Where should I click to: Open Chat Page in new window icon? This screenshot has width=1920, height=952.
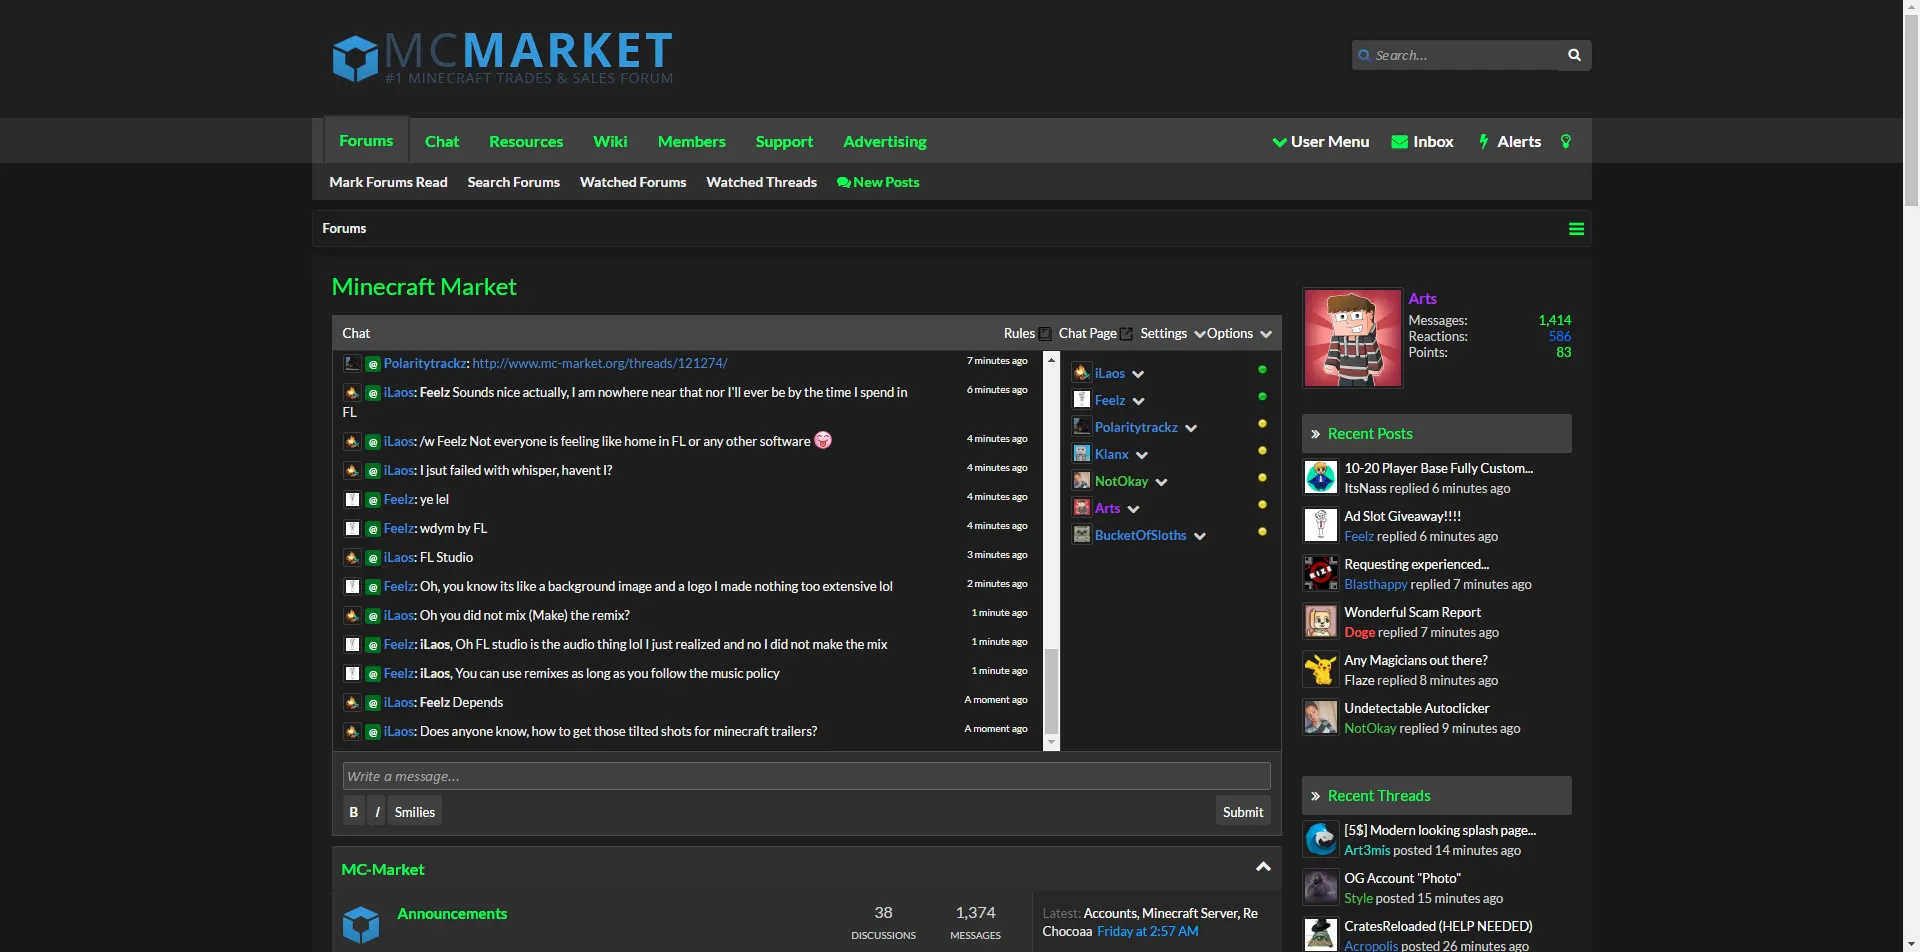[1127, 334]
